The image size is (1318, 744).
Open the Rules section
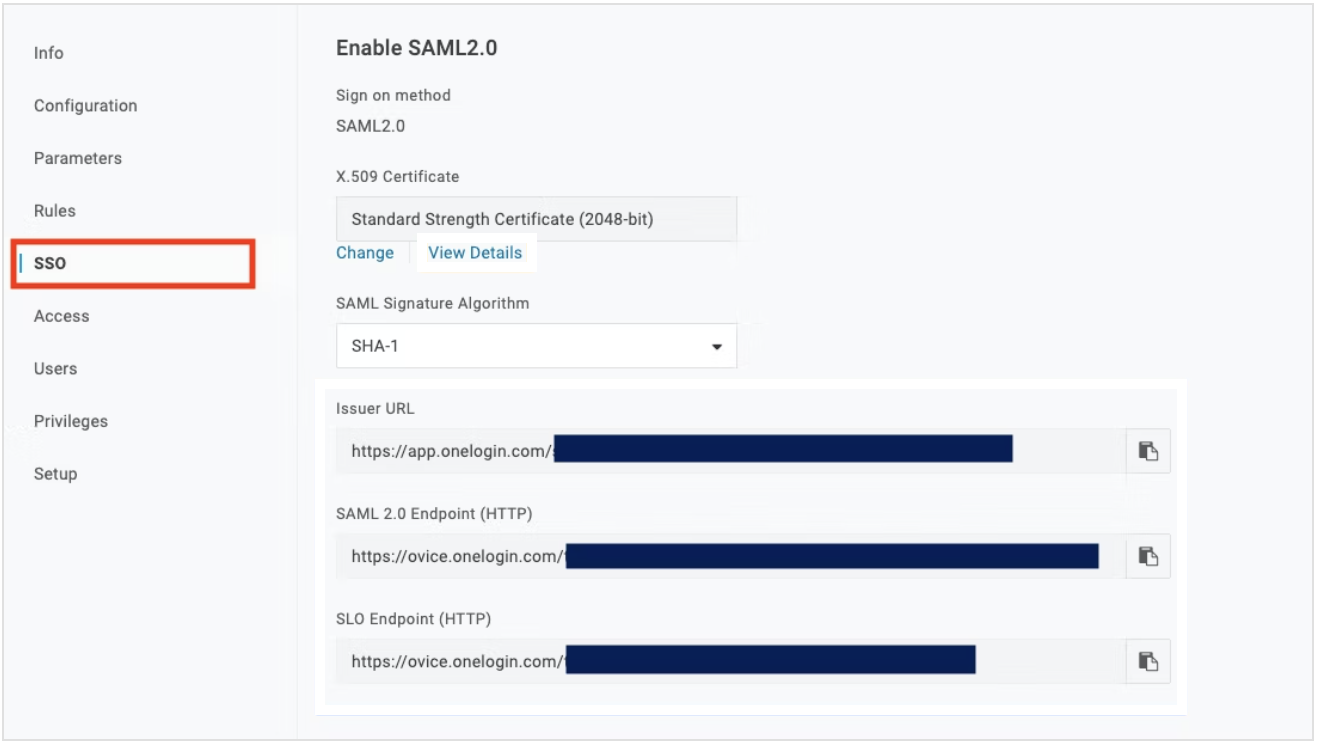55,211
